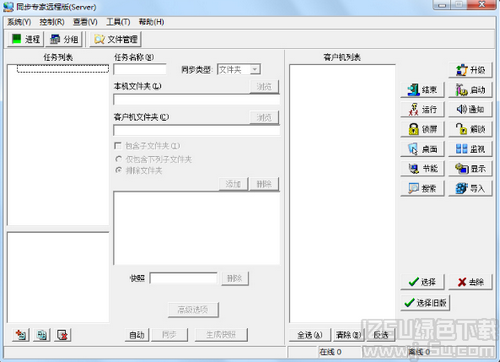
Task: Click the 显示 display button
Action: click(x=470, y=169)
